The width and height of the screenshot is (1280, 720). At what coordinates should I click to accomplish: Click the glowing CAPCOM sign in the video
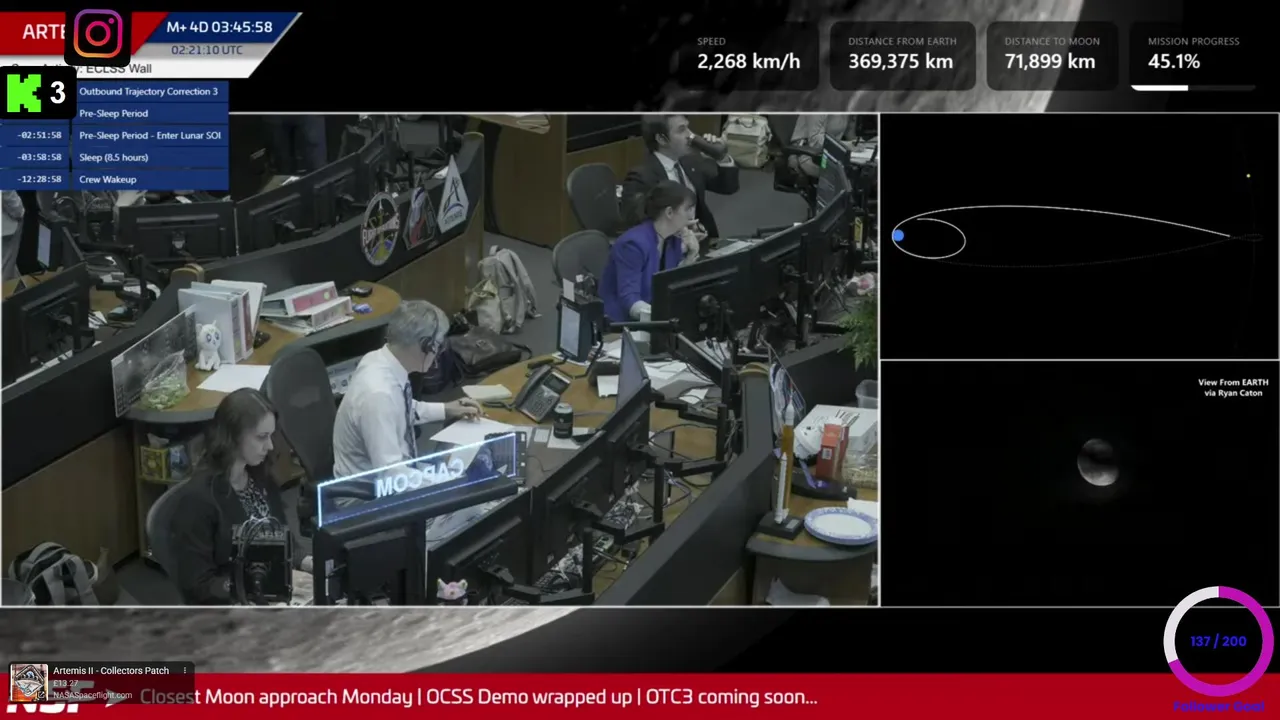419,480
